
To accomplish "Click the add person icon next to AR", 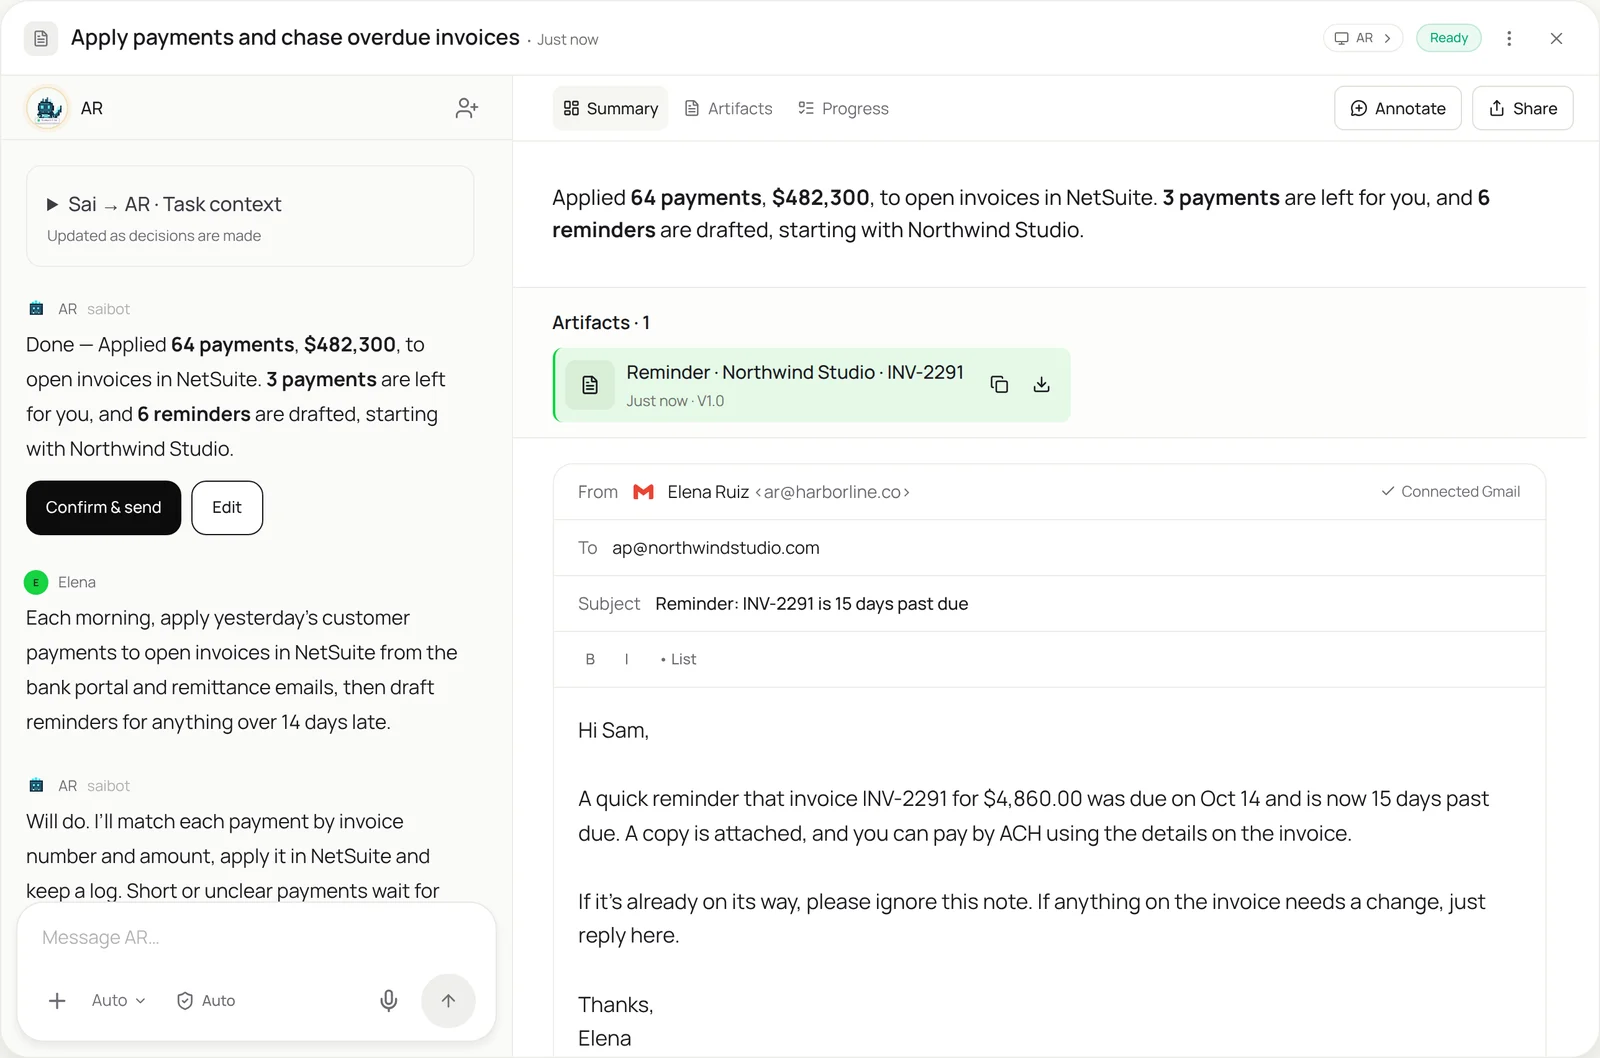I will click(x=467, y=108).
